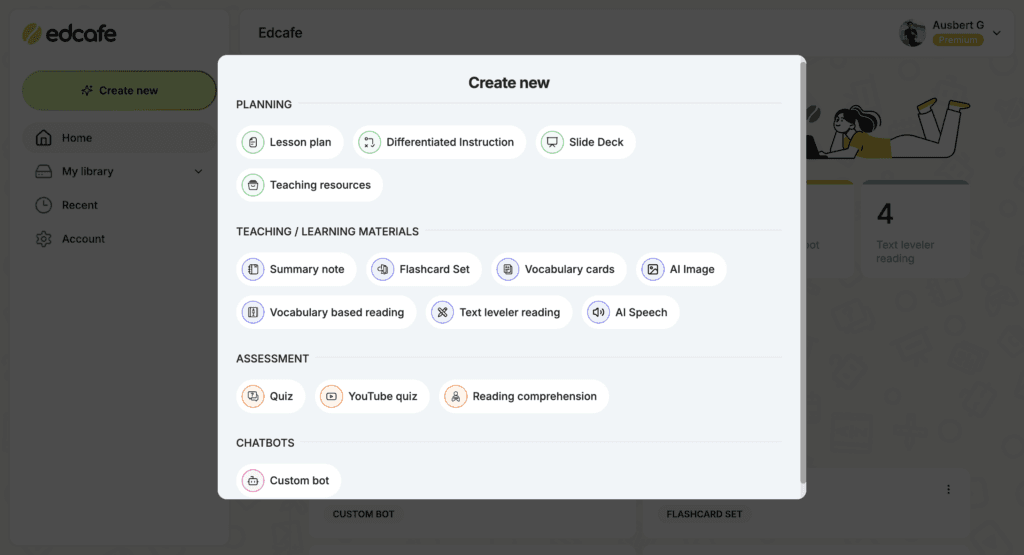Click the Vocabulary based reading label
The height and width of the screenshot is (555, 1024).
pyautogui.click(x=337, y=313)
